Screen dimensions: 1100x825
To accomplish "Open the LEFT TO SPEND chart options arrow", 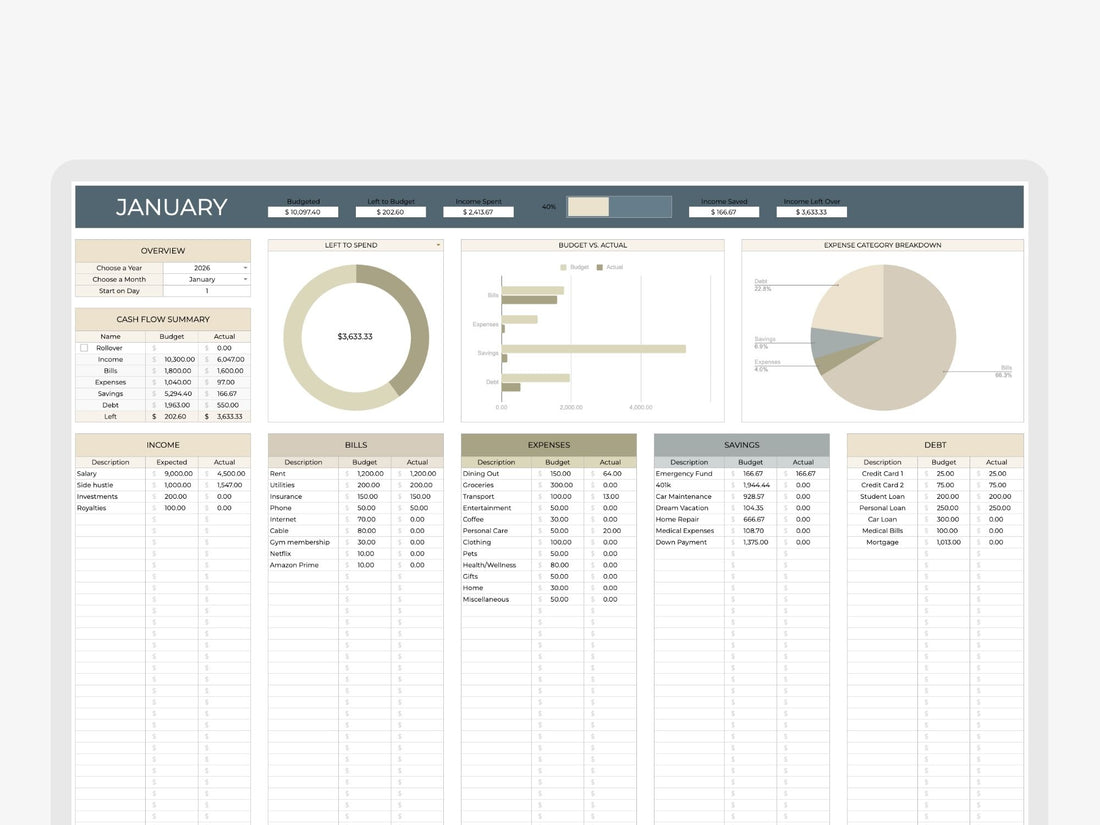I will (436, 244).
